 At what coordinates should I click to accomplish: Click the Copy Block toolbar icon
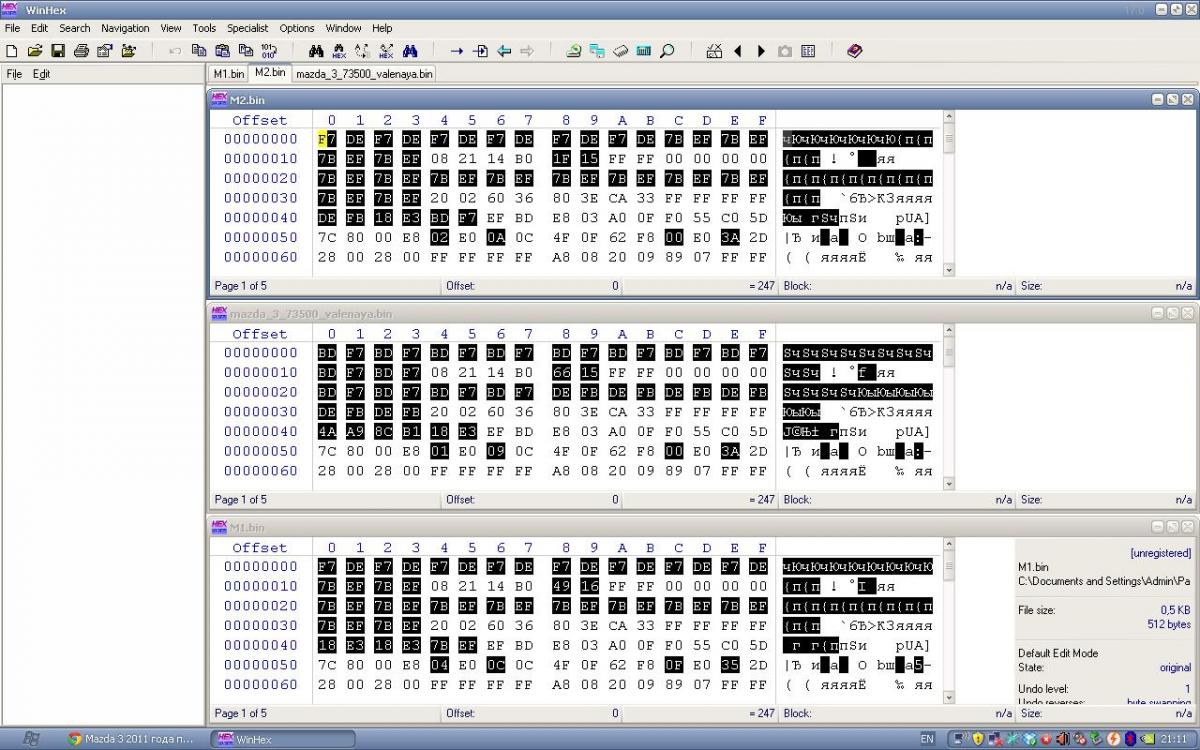(x=199, y=50)
